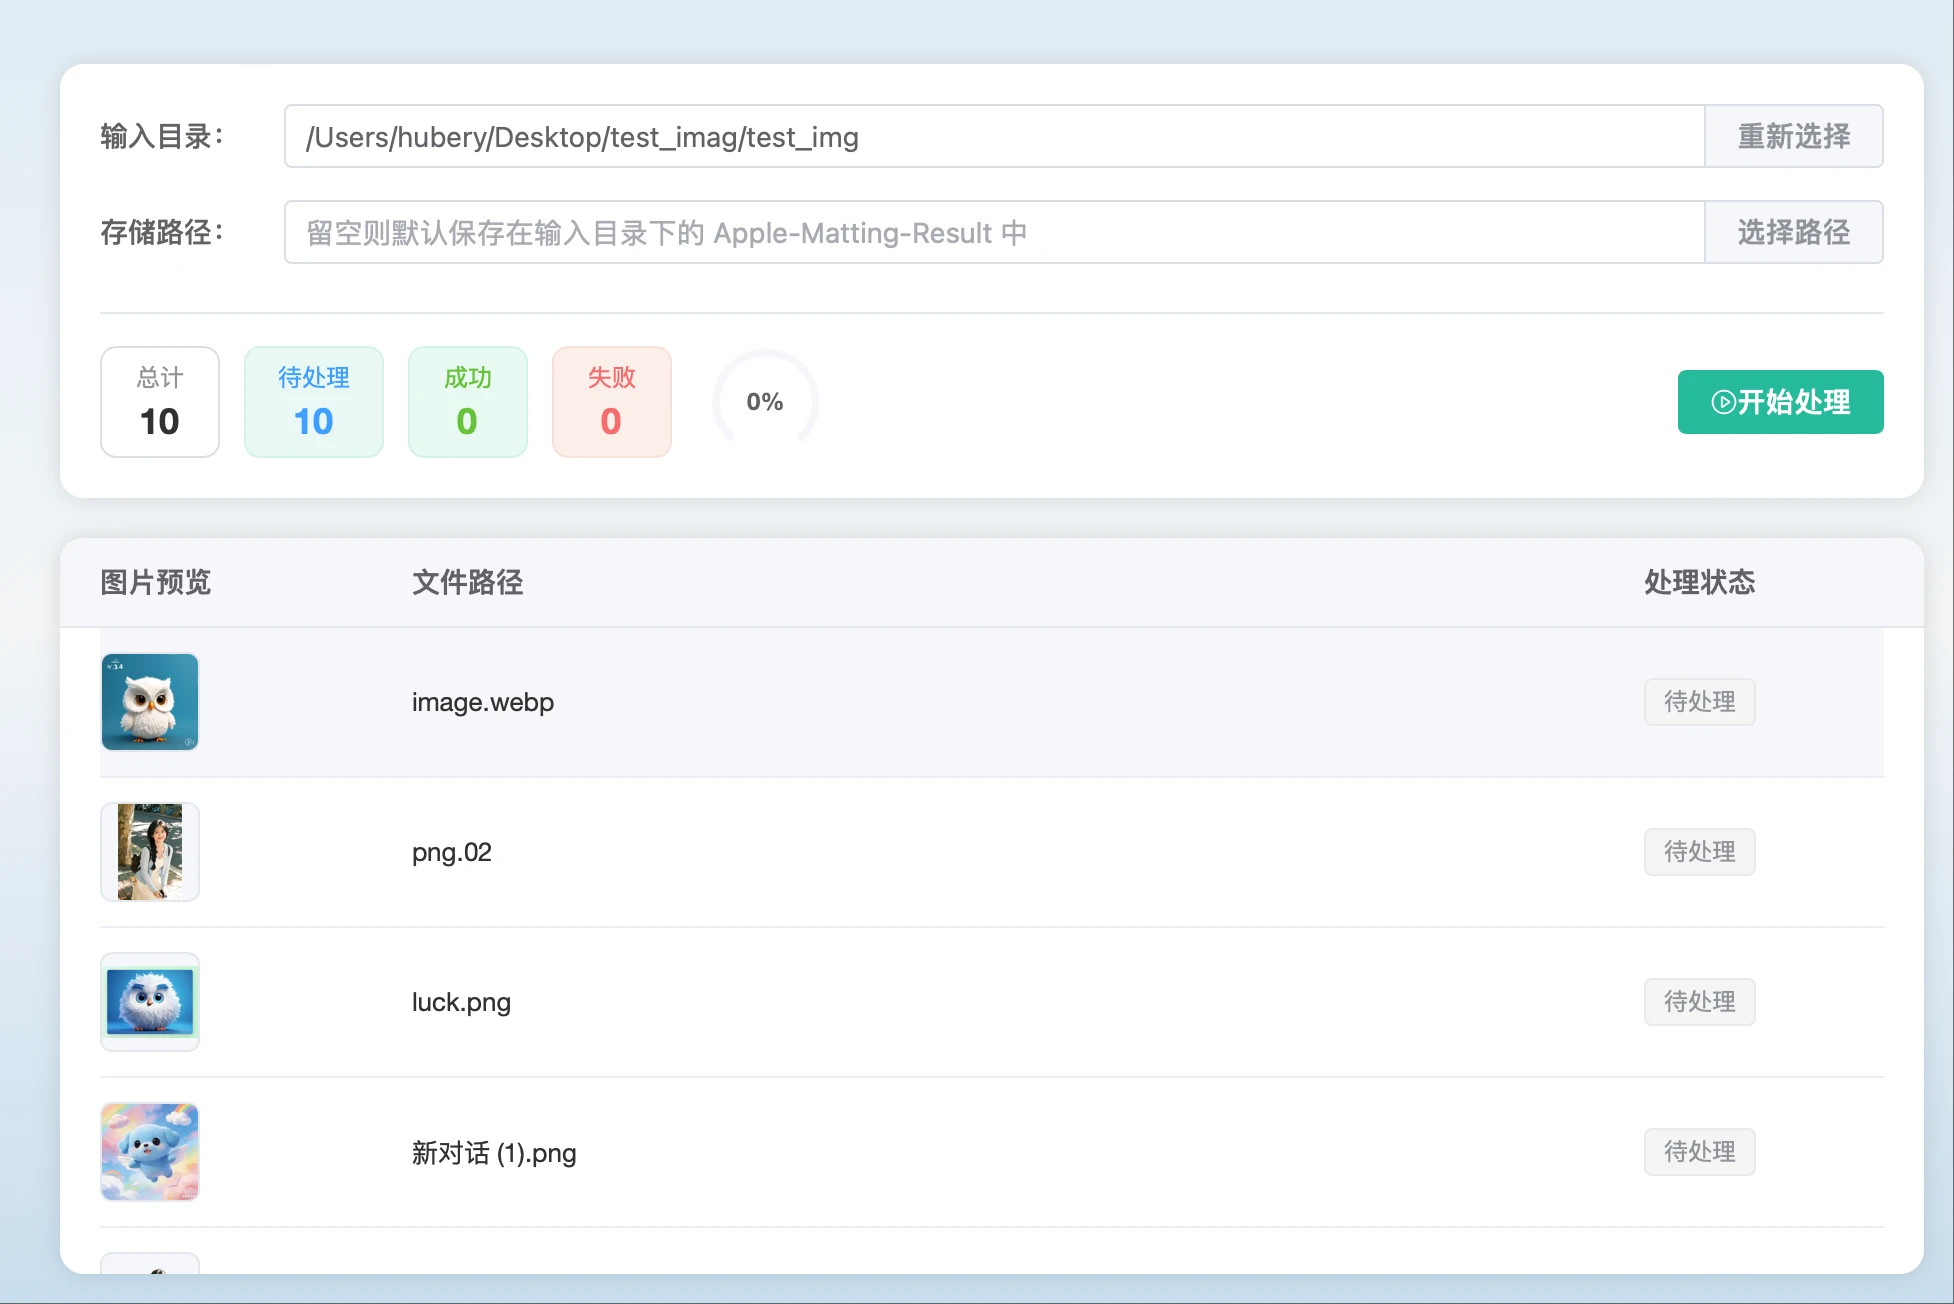Focus the 输入目录 input directory field
Viewport: 1954px width, 1304px height.
pos(994,136)
